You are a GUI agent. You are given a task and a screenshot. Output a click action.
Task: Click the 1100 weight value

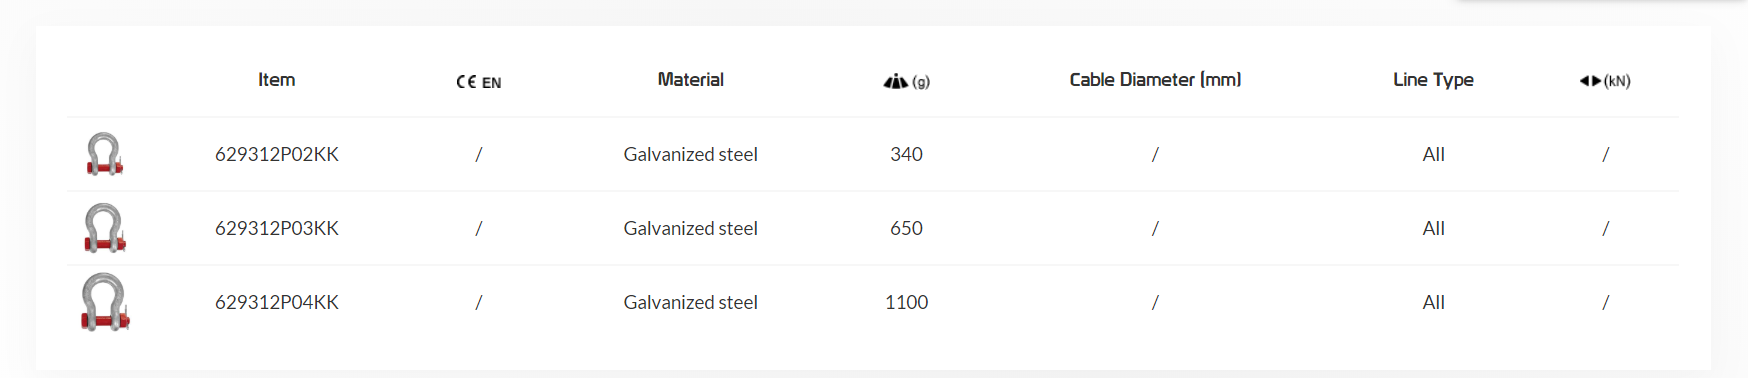(x=906, y=302)
